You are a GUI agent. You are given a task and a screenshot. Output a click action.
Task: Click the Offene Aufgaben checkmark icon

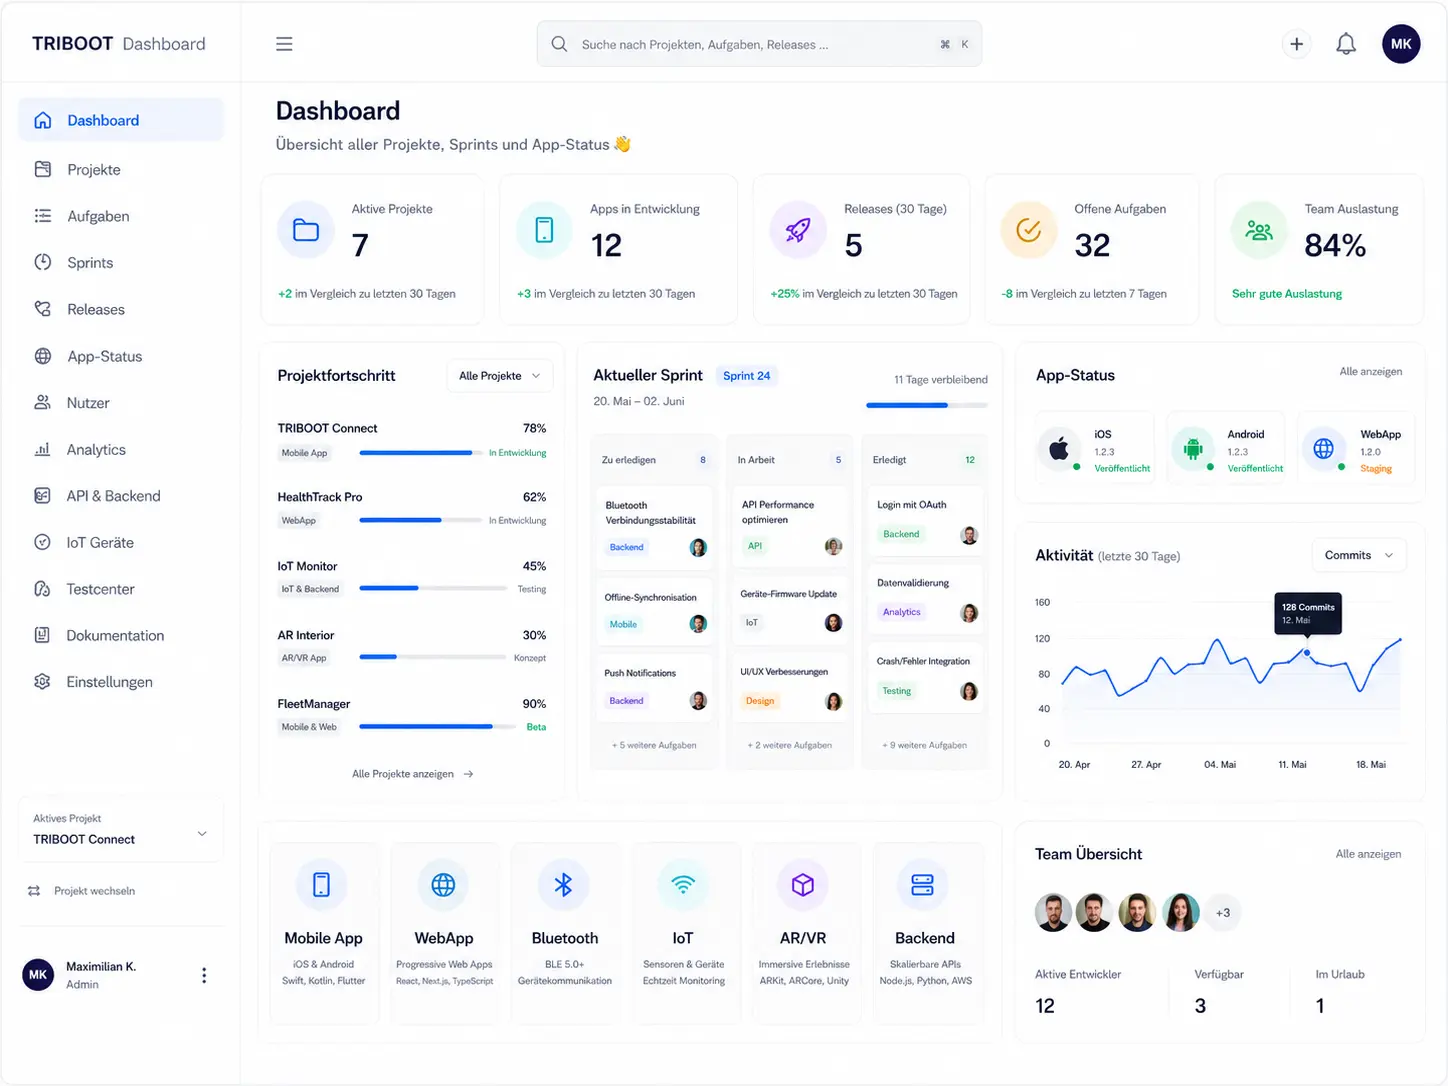click(x=1028, y=230)
